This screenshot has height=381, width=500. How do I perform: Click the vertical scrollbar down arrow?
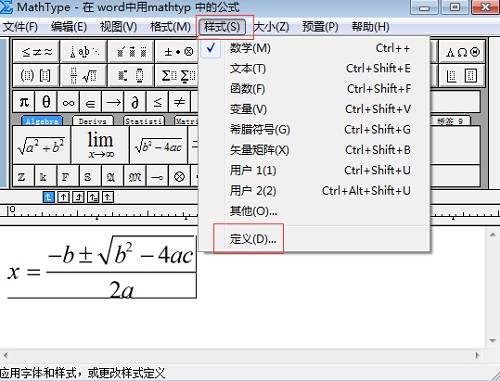coord(493,341)
